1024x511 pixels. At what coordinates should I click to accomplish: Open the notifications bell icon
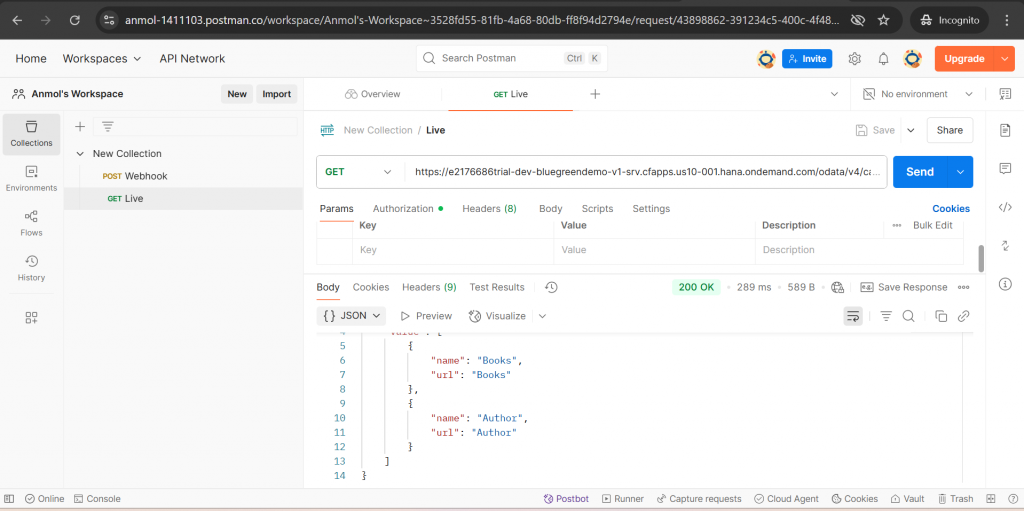(x=884, y=59)
